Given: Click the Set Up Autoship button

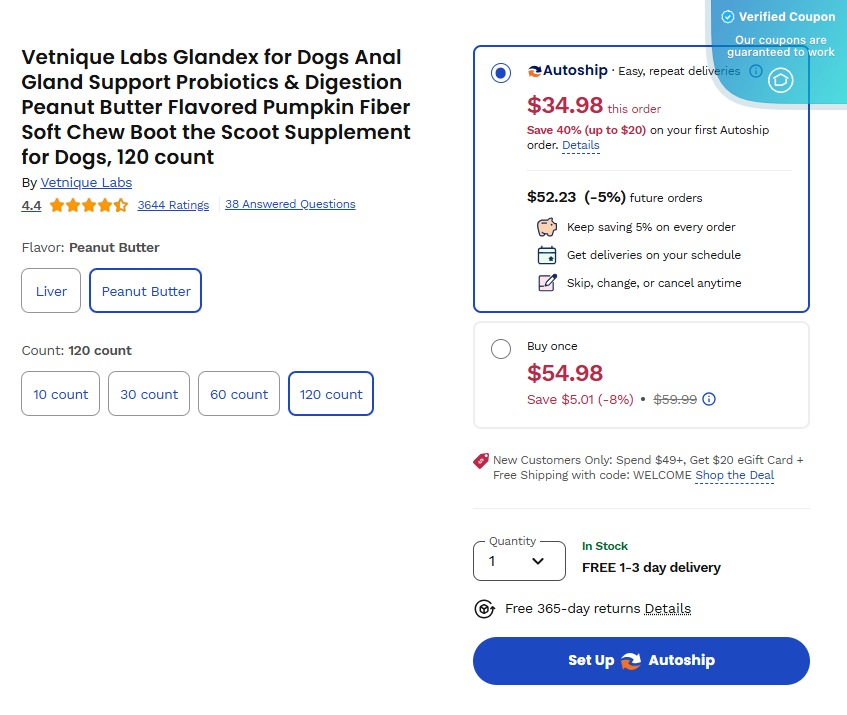Looking at the screenshot, I should pos(640,661).
